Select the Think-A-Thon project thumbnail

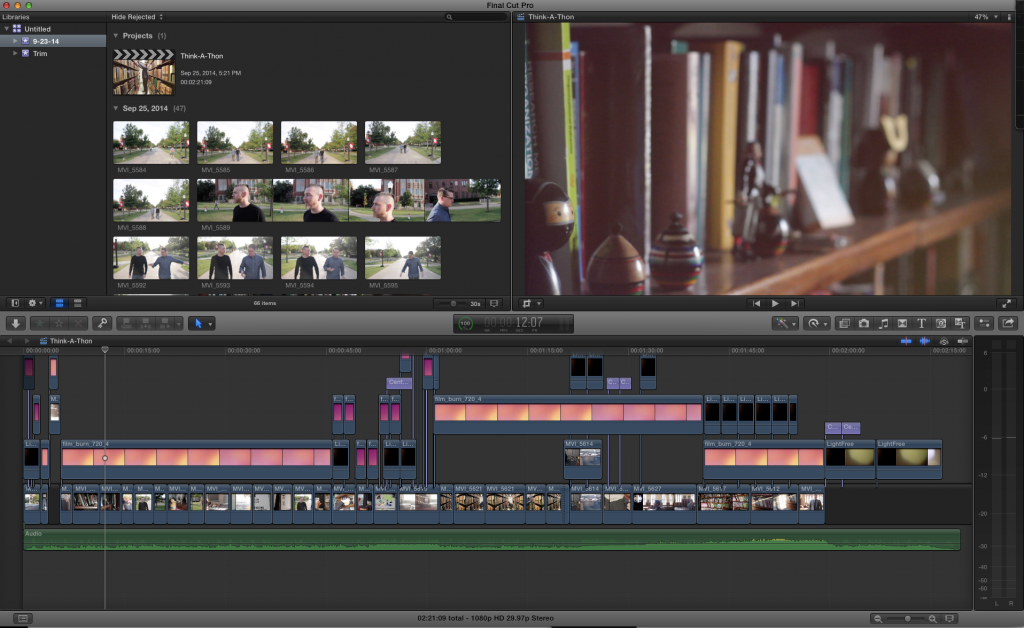pyautogui.click(x=144, y=72)
